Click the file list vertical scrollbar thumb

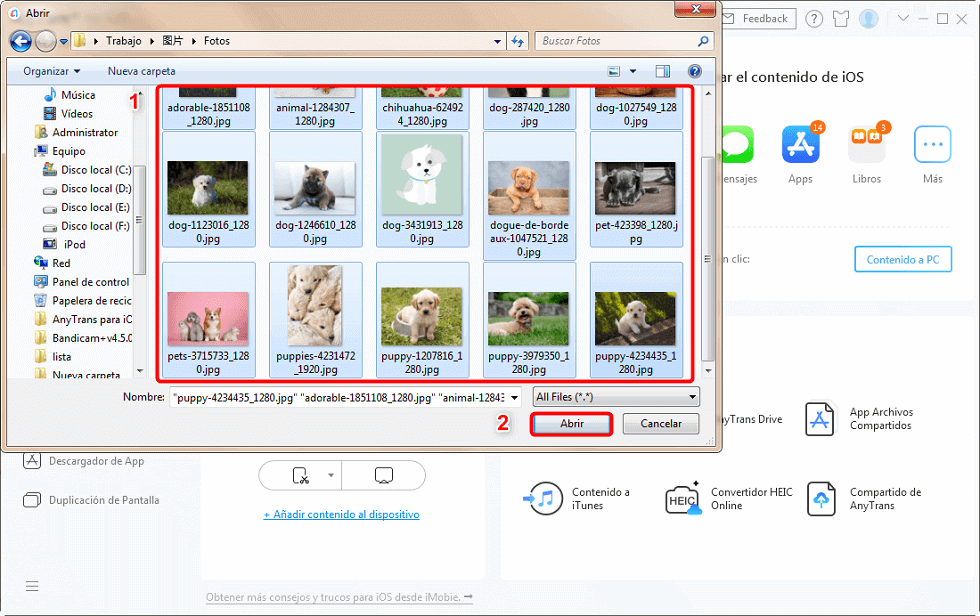click(708, 259)
